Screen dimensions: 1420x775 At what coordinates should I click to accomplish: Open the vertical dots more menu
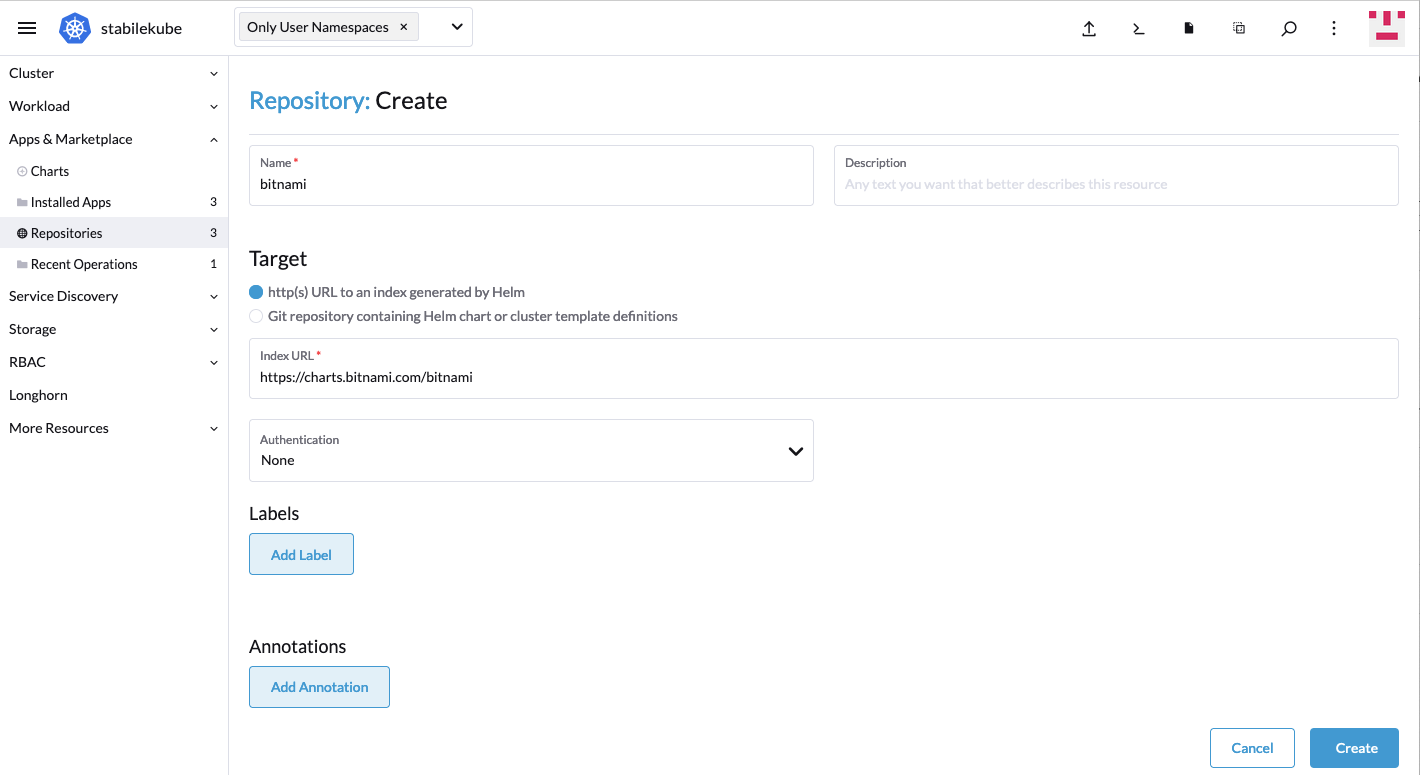[1334, 28]
